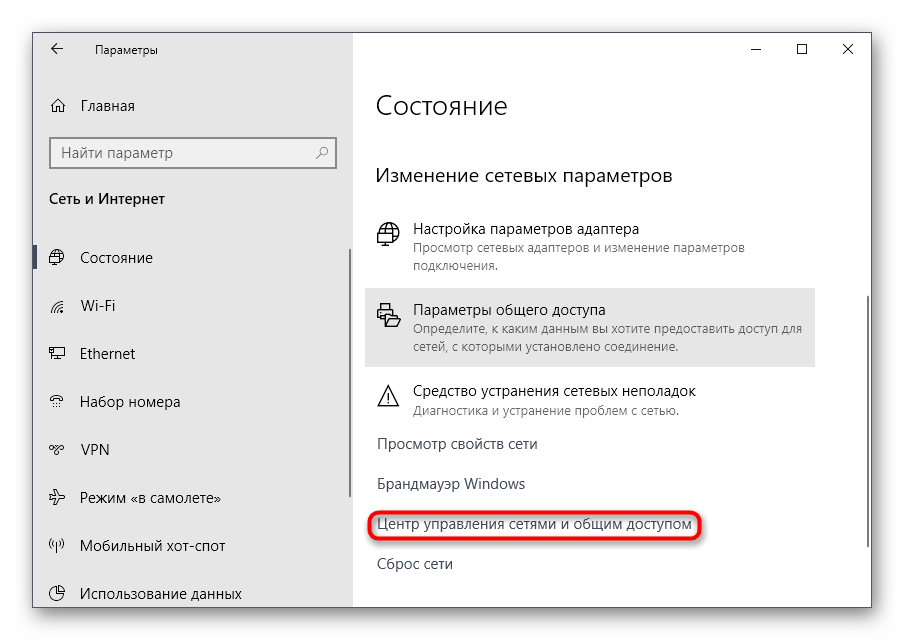This screenshot has height=640, width=904.
Task: Open the Wi-Fi signal icon
Action: pos(56,306)
